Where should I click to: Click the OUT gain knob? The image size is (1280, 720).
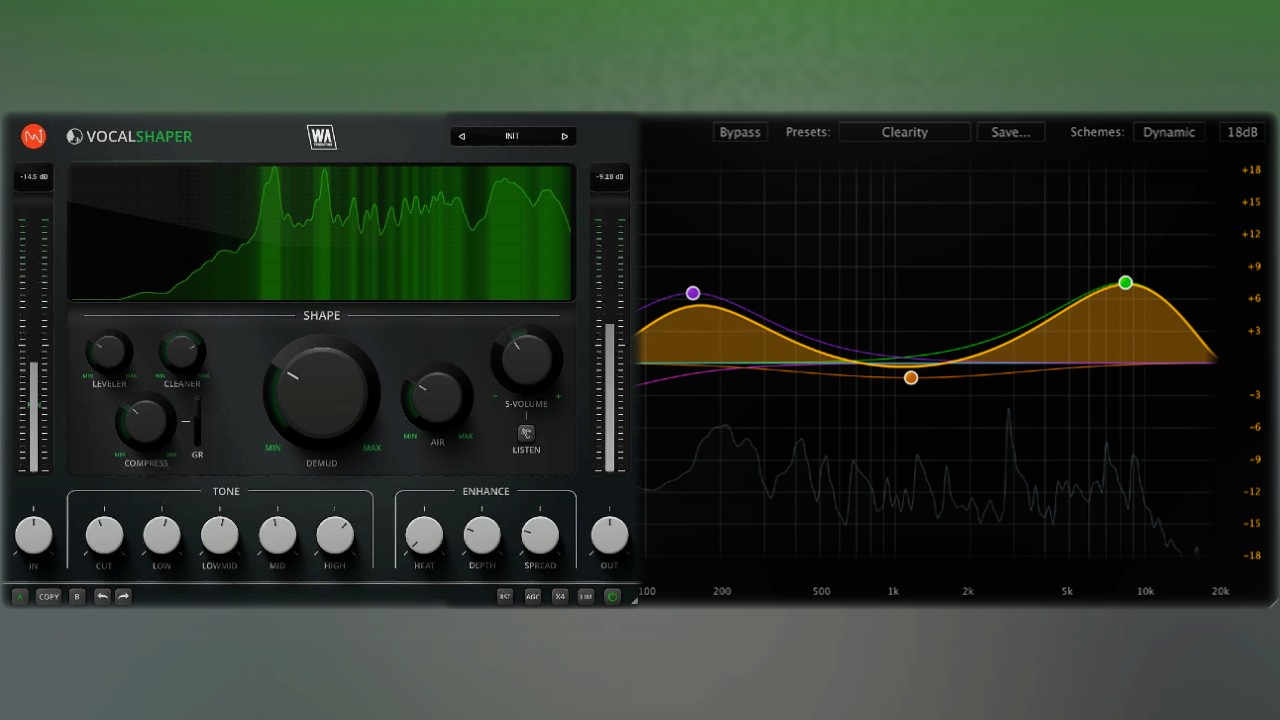609,536
